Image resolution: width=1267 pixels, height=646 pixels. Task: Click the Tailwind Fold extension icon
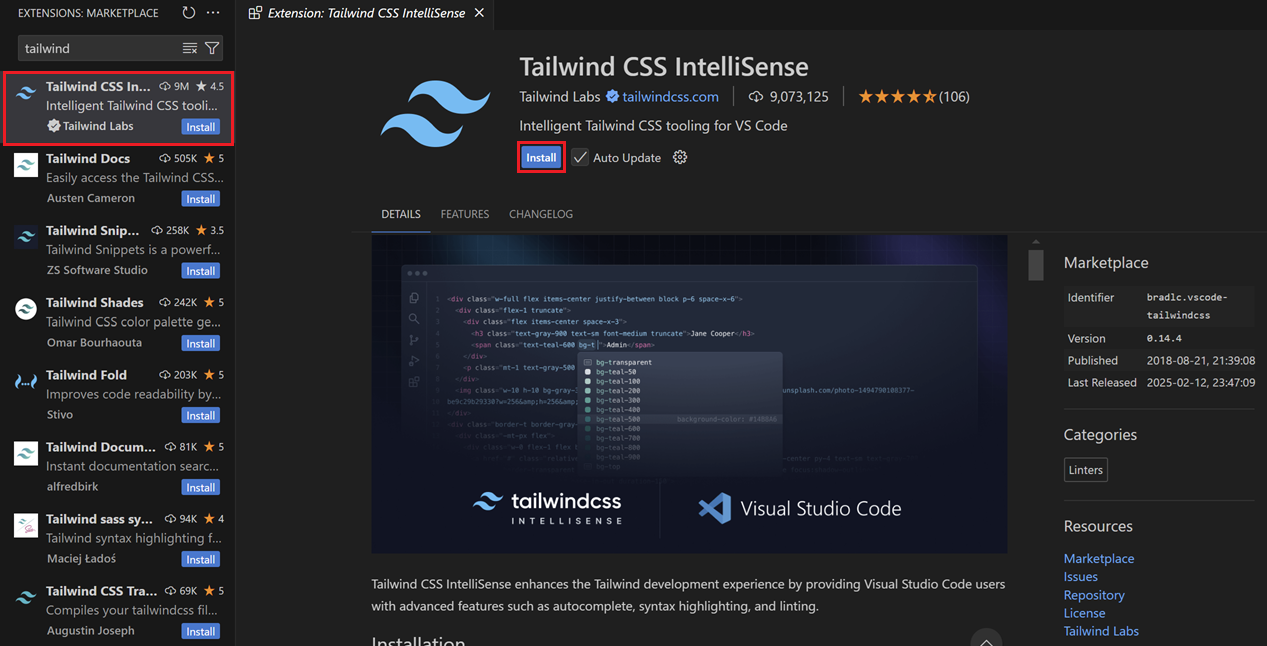26,381
